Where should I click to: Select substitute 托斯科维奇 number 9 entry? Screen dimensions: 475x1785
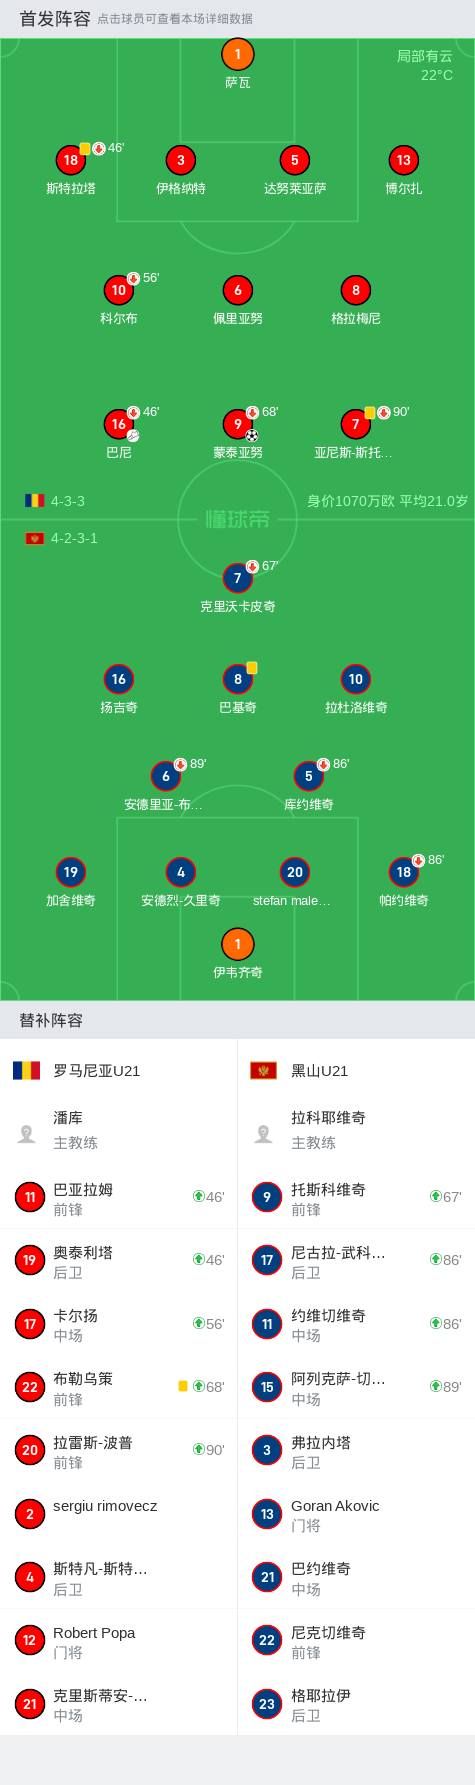tap(356, 1197)
